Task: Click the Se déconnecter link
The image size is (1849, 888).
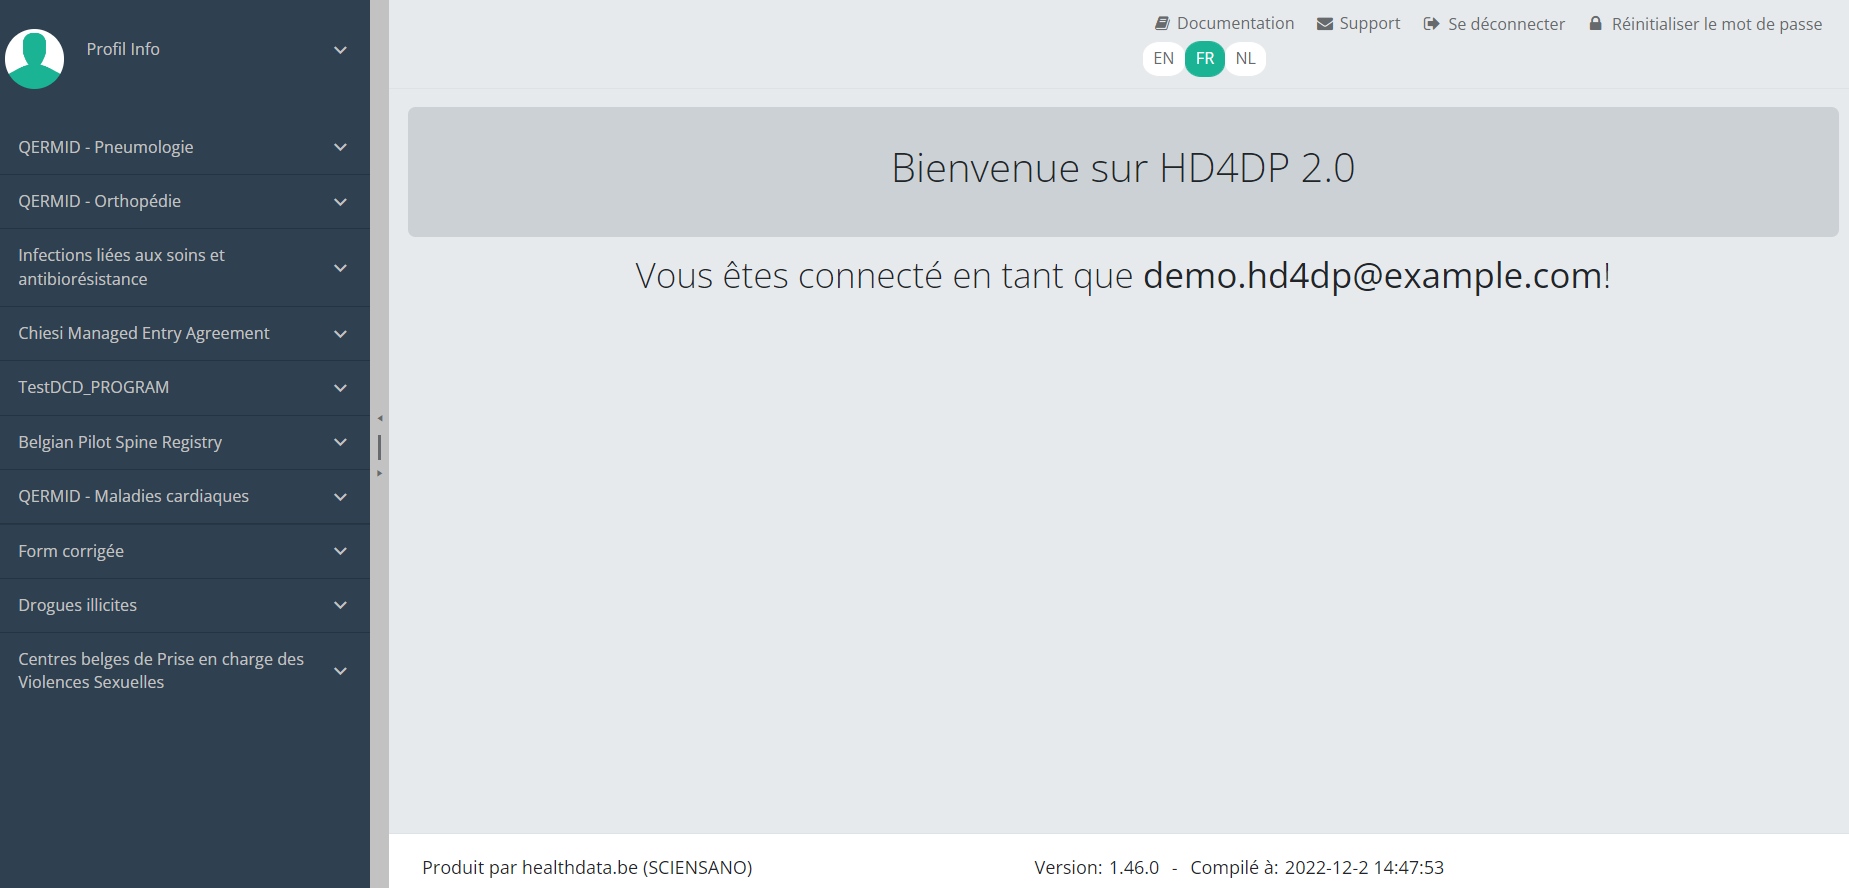Action: (1506, 23)
